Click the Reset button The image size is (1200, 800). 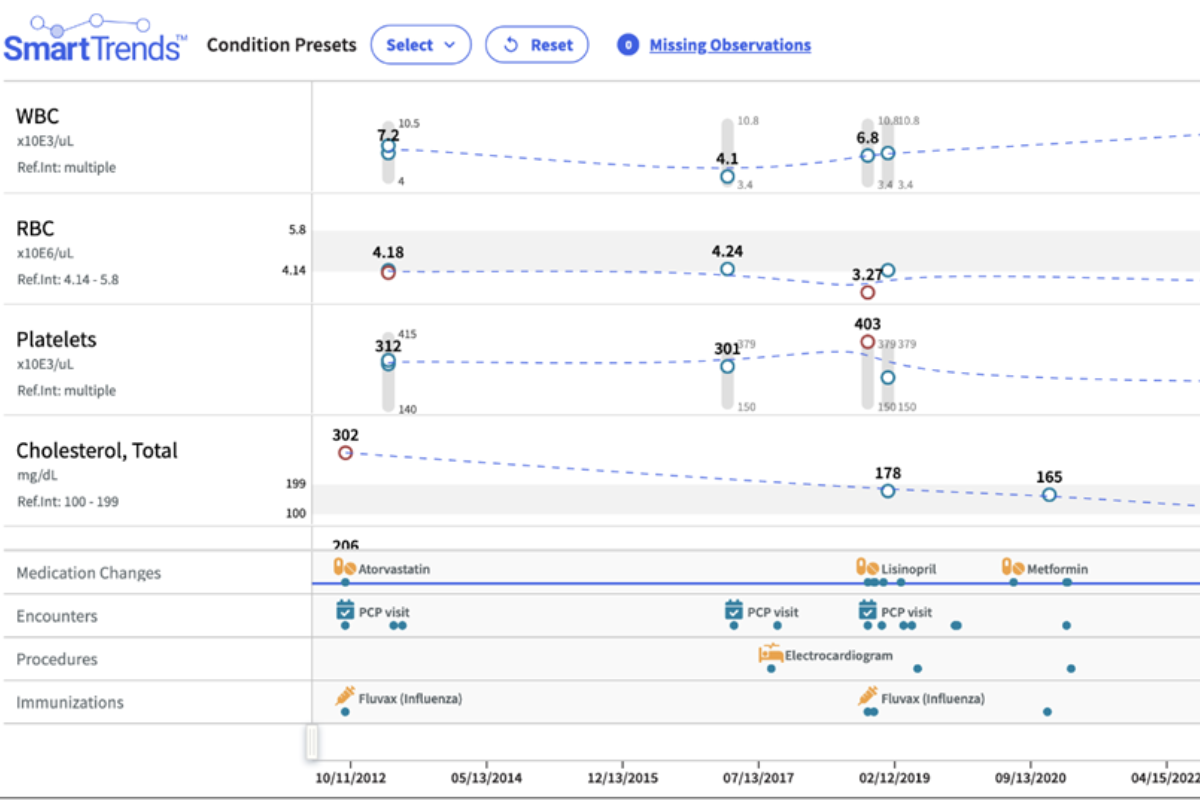537,44
